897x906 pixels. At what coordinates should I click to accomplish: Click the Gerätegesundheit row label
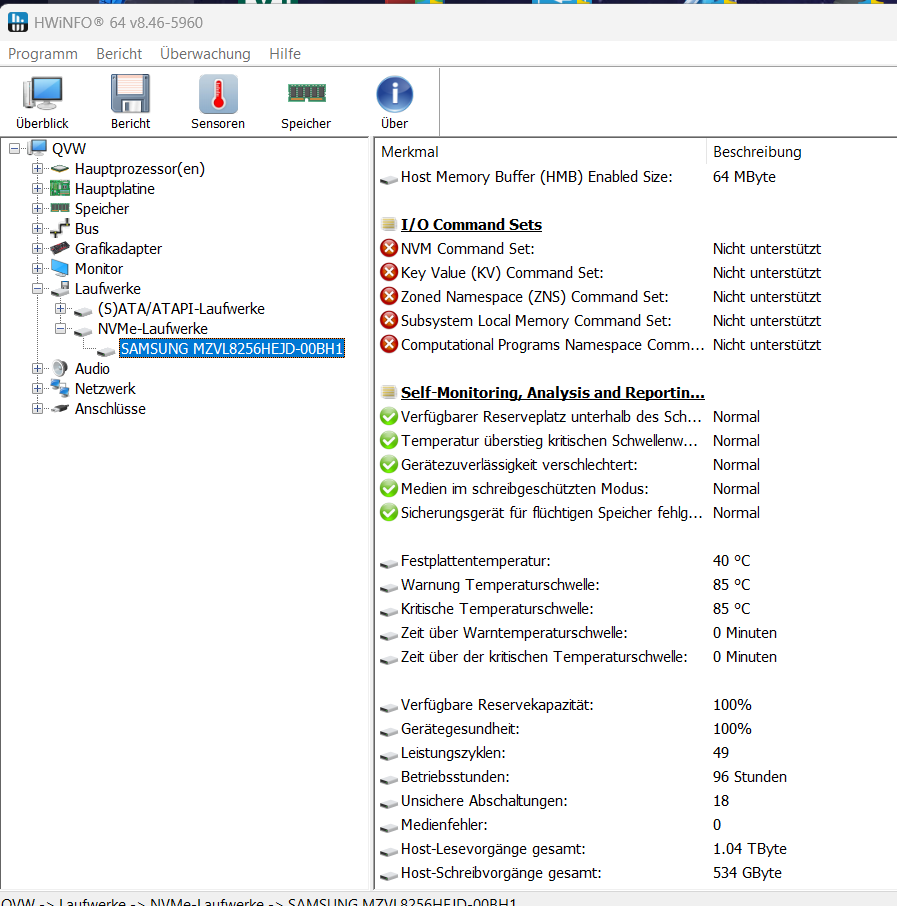point(460,729)
